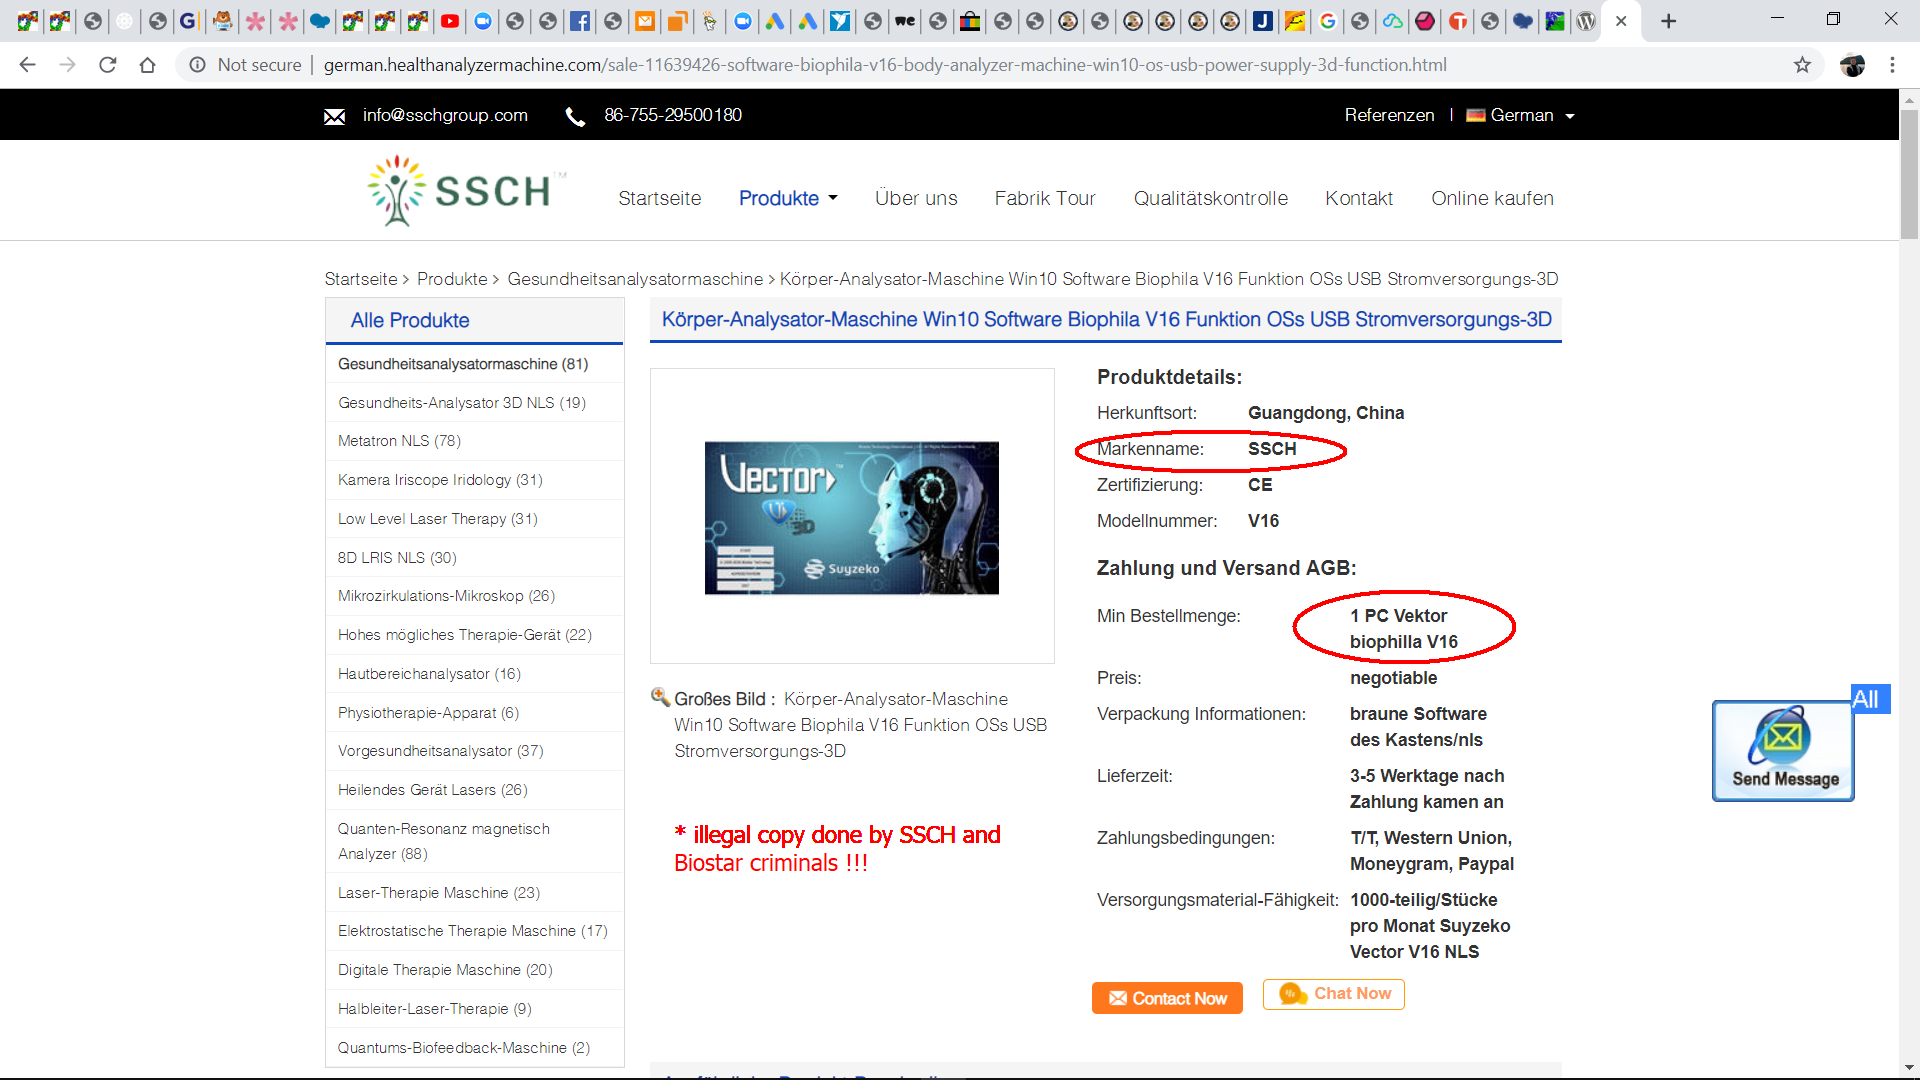Click the page vertical scrollbar down arrow

click(x=1909, y=1067)
